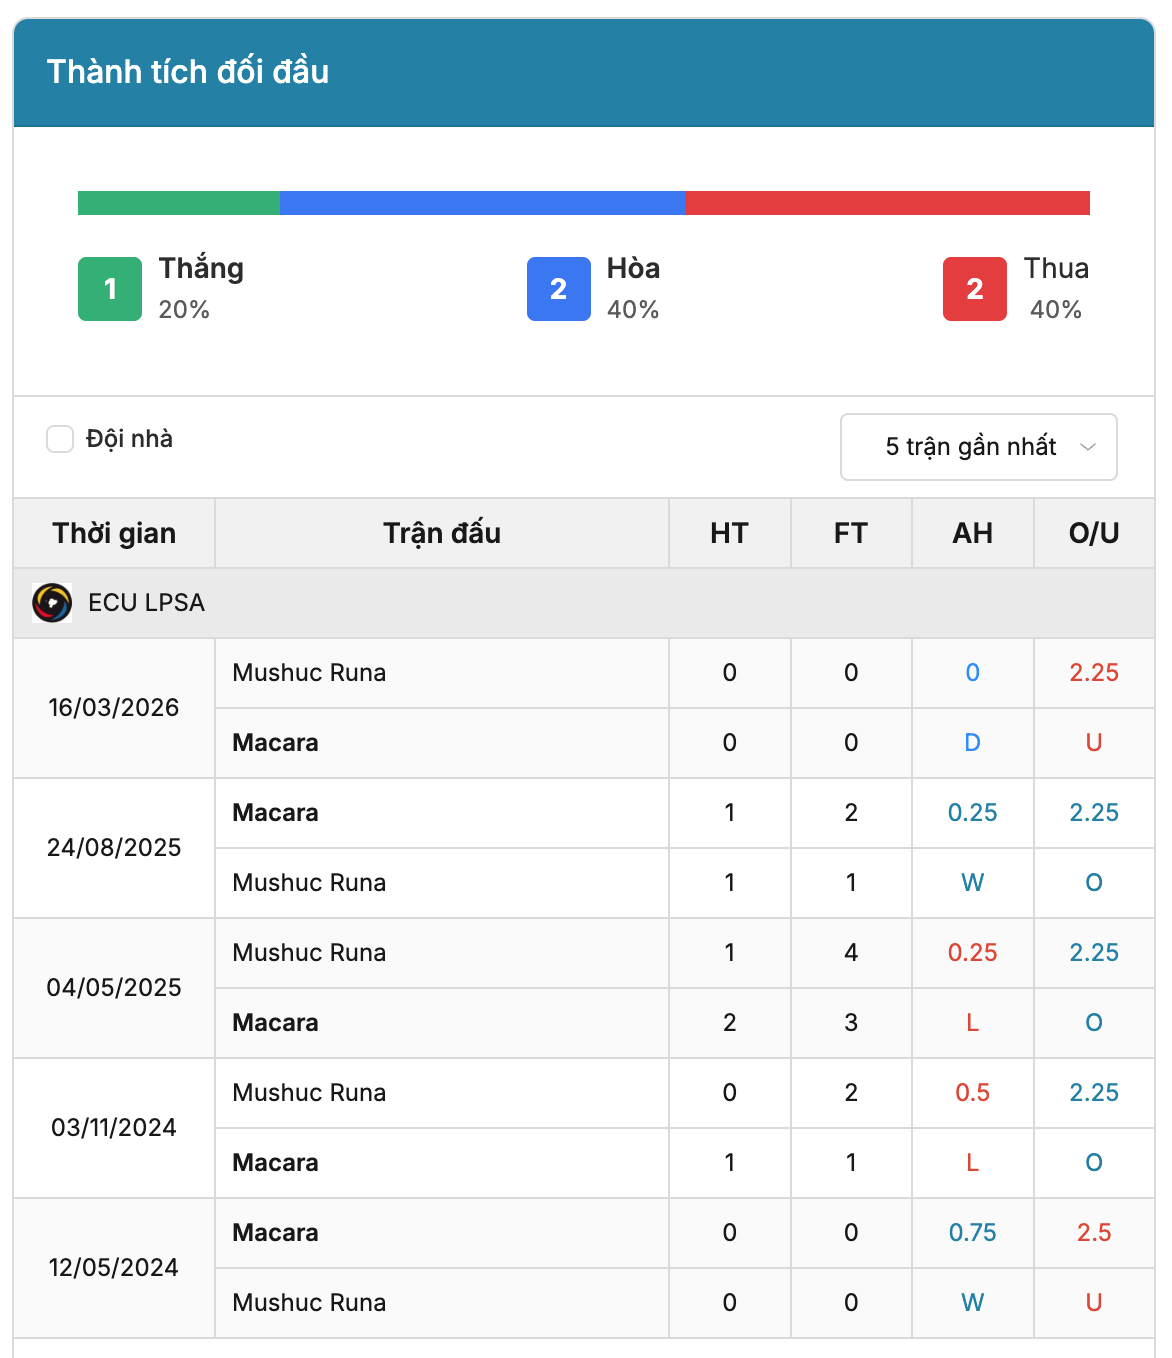The width and height of the screenshot is (1172, 1358).
Task: Click the AH column header
Action: (x=972, y=533)
